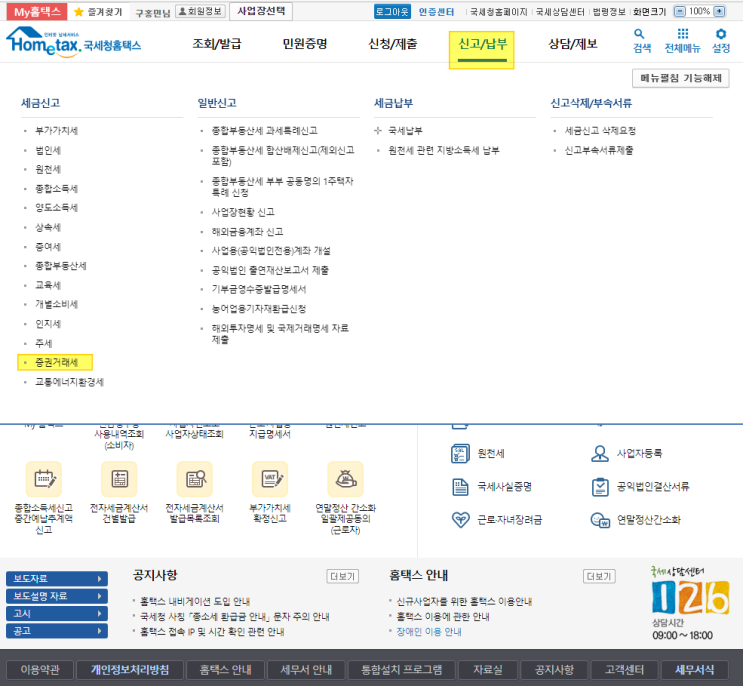
Task: Open notice 홈택스 접속 IP 및 시간 확인
Action: [x=212, y=632]
